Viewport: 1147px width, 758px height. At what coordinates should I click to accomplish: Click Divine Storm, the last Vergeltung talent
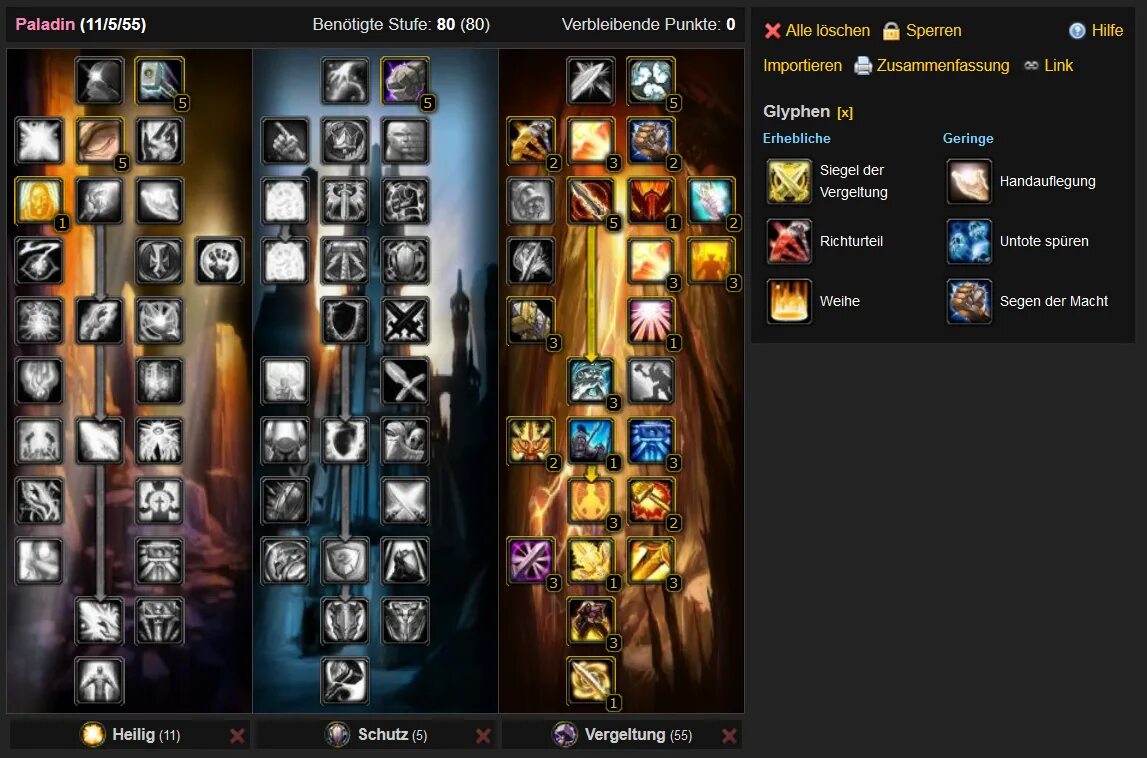[591, 680]
